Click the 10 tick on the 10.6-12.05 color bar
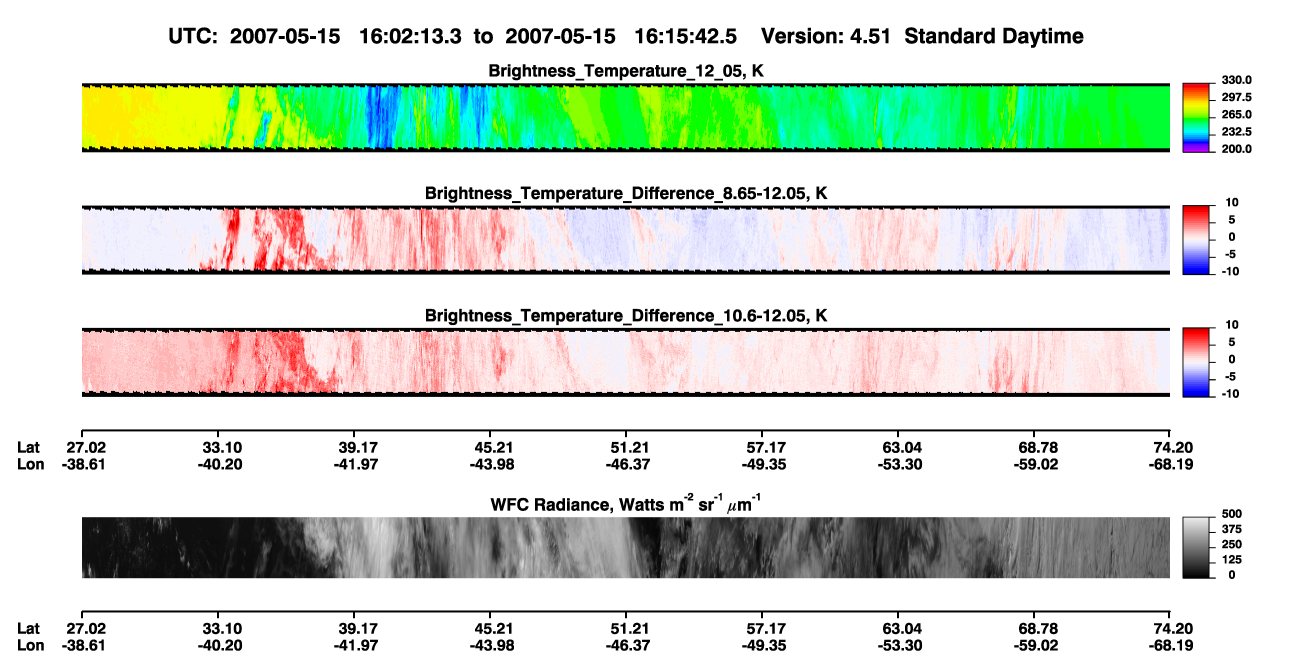 (x=1231, y=325)
